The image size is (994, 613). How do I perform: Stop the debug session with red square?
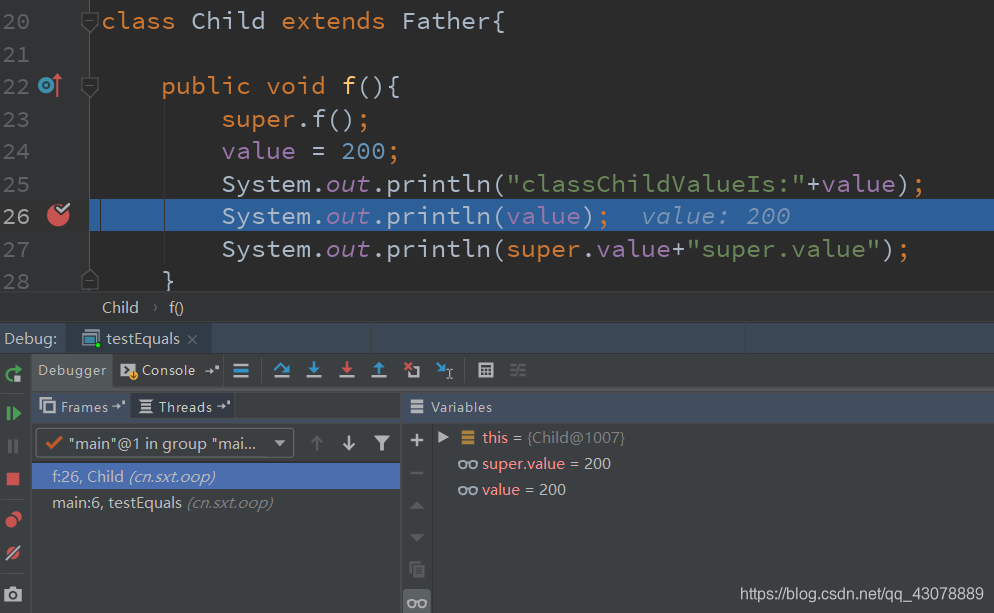[13, 479]
